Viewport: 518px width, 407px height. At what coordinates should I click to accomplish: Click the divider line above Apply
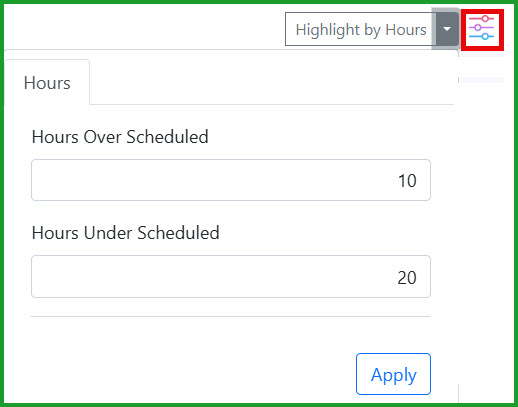231,316
